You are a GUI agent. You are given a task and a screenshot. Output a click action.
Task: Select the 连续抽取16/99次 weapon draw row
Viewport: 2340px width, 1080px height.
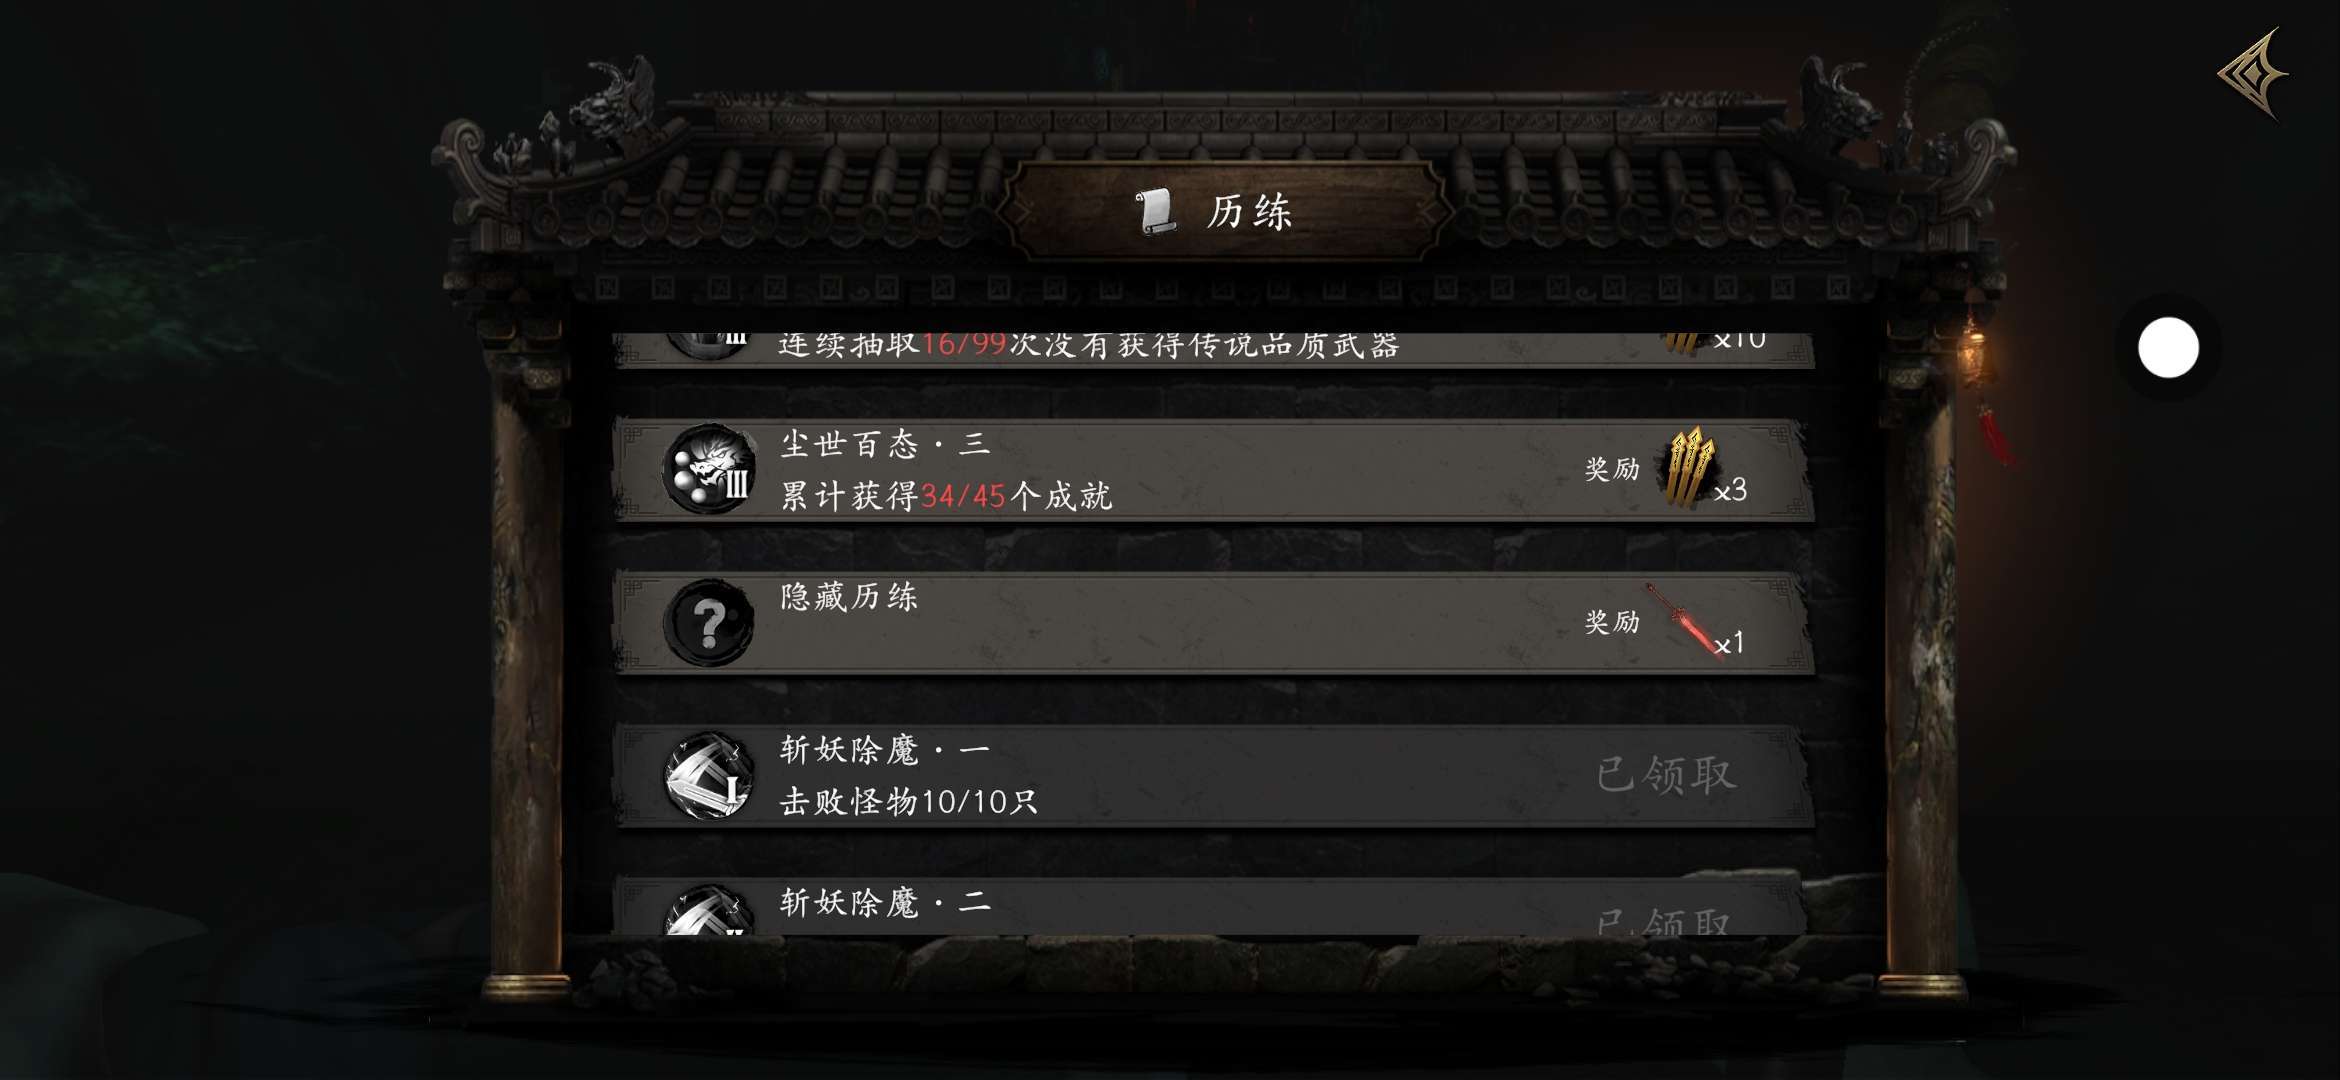pyautogui.click(x=1213, y=350)
